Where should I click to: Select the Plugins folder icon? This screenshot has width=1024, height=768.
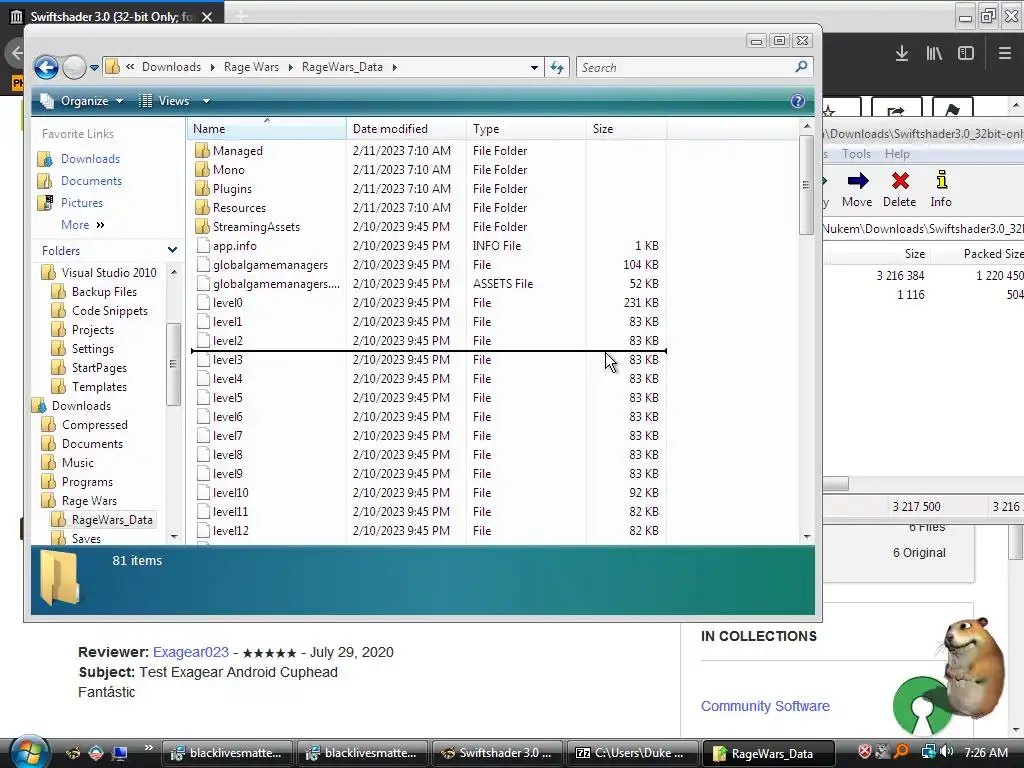click(202, 188)
